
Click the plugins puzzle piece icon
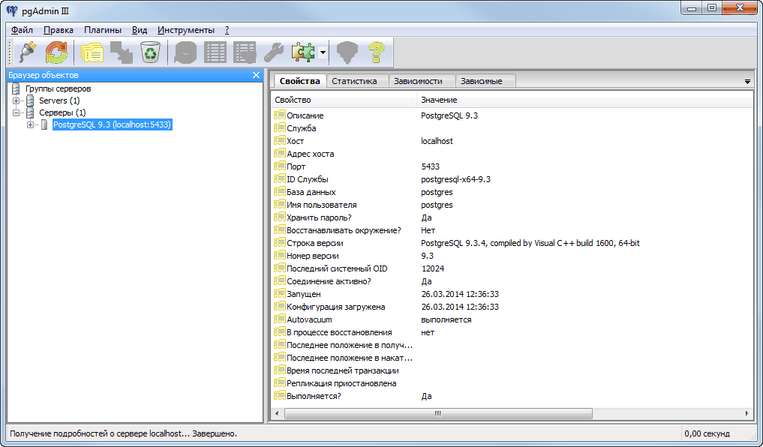point(302,52)
